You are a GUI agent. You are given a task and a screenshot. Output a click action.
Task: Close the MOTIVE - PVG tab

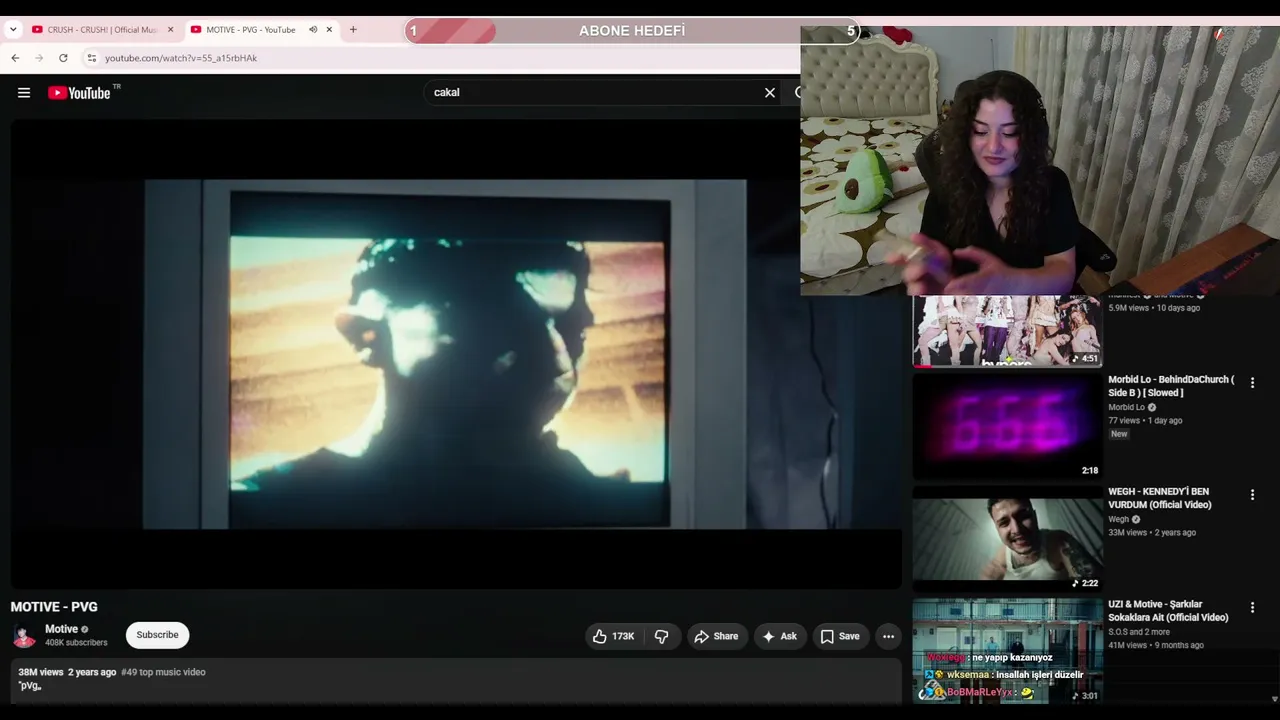pyautogui.click(x=329, y=30)
